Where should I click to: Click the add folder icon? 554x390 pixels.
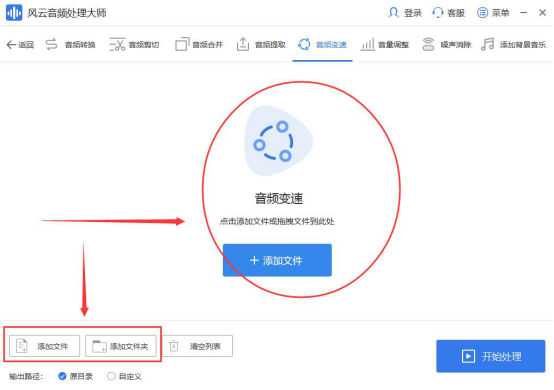[99, 346]
